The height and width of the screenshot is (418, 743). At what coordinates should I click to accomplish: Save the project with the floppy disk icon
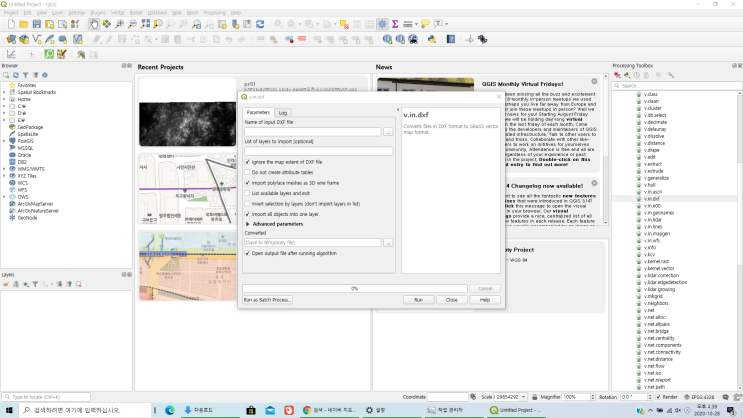coord(36,24)
